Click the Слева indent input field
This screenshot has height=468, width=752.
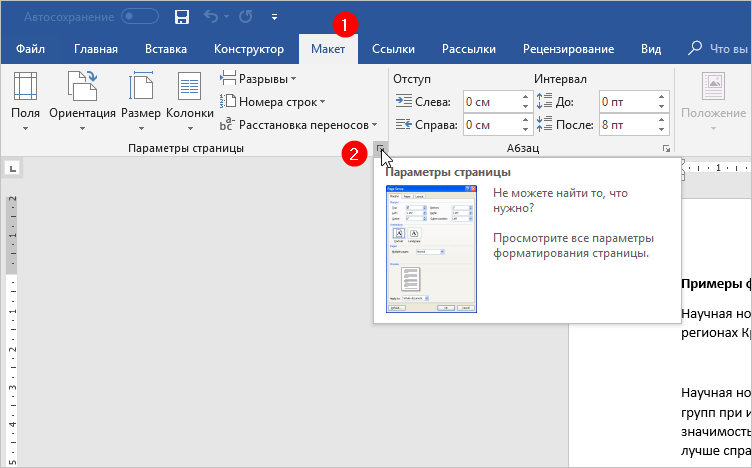pyautogui.click(x=490, y=101)
